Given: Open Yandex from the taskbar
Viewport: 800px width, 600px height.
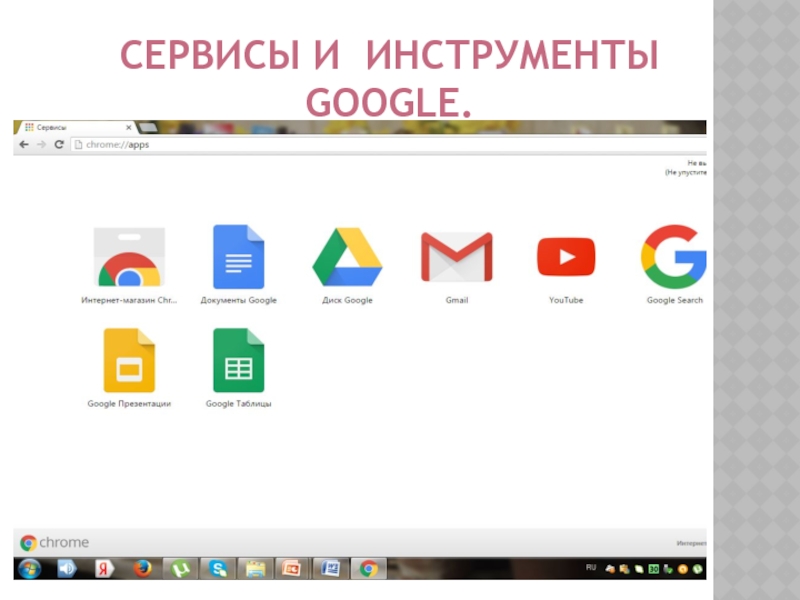Looking at the screenshot, I should 104,568.
